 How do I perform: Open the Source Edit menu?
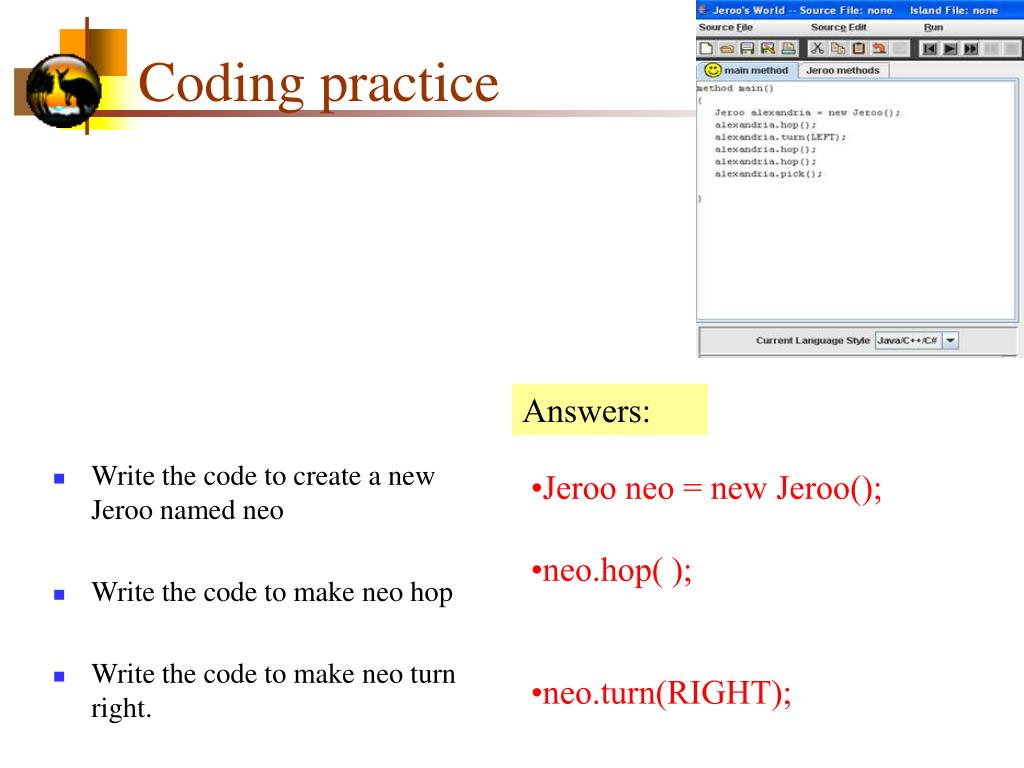[x=839, y=27]
